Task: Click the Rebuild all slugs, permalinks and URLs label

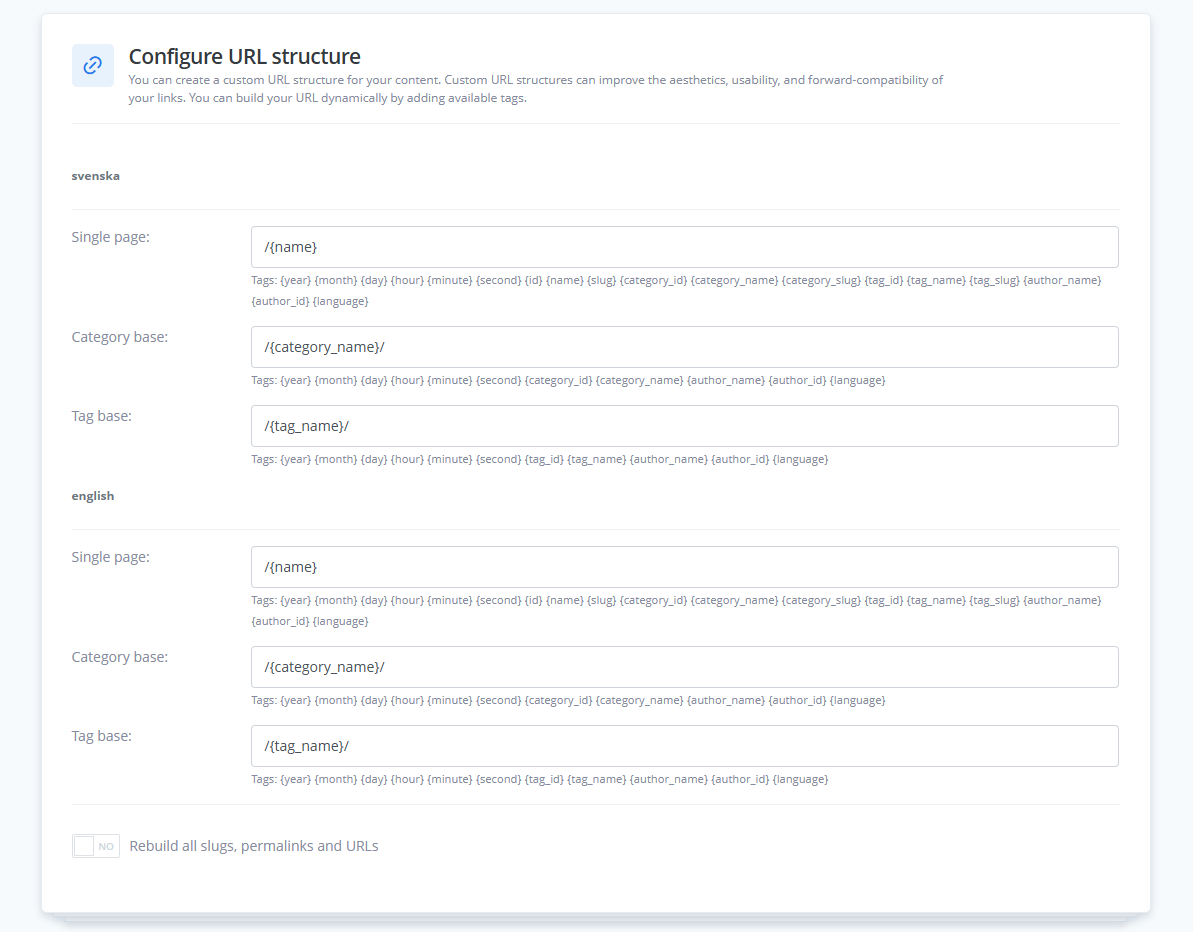Action: [254, 846]
